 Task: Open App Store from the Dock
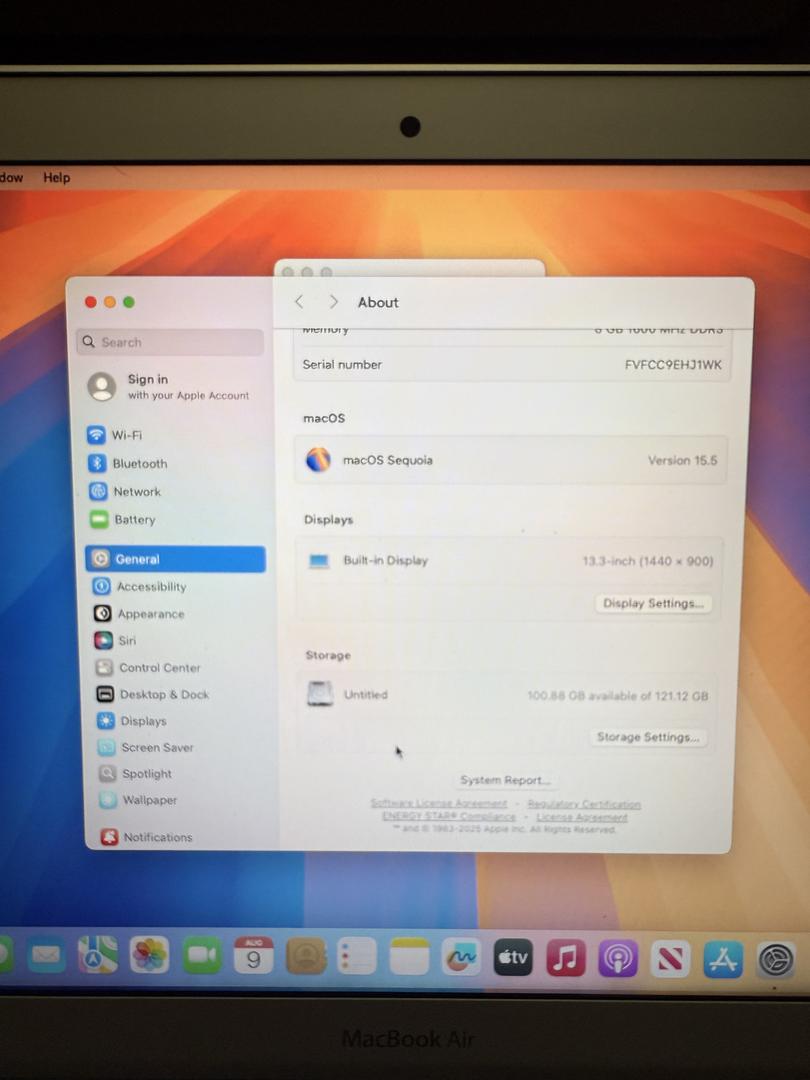click(x=723, y=959)
